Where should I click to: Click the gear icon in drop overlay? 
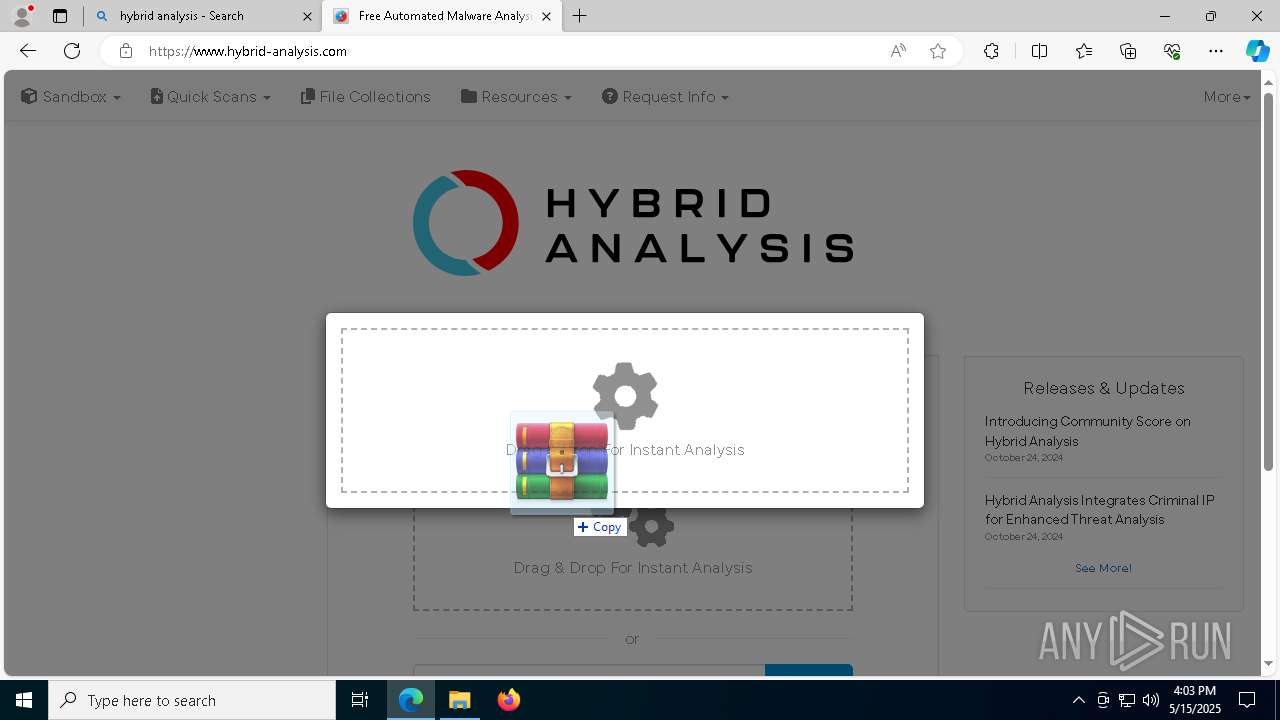(625, 395)
